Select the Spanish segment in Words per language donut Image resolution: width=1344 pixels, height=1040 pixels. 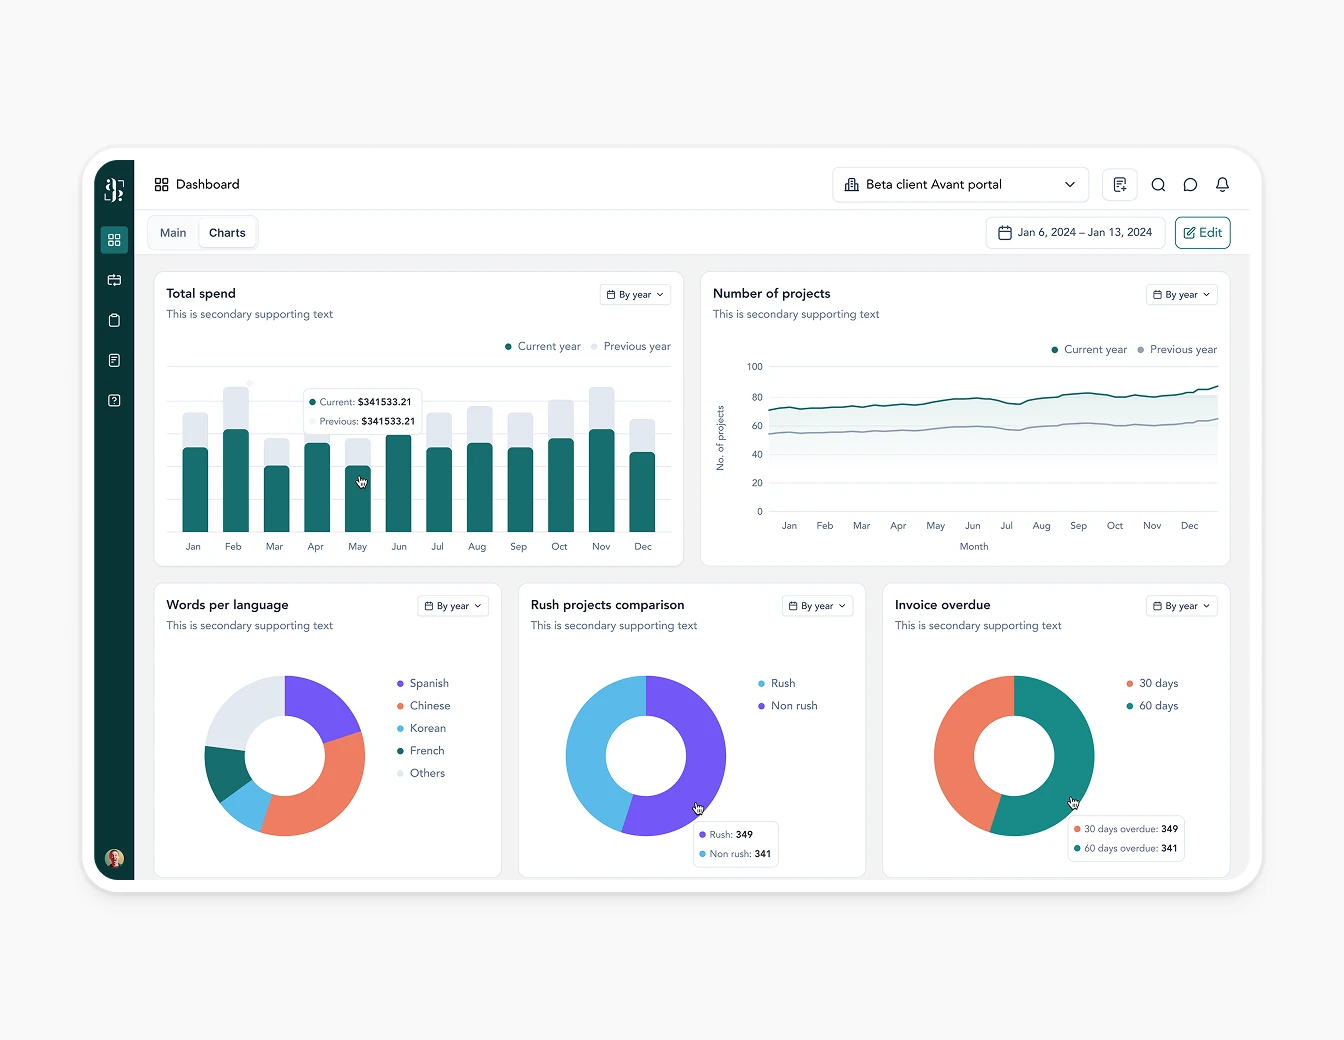(322, 700)
